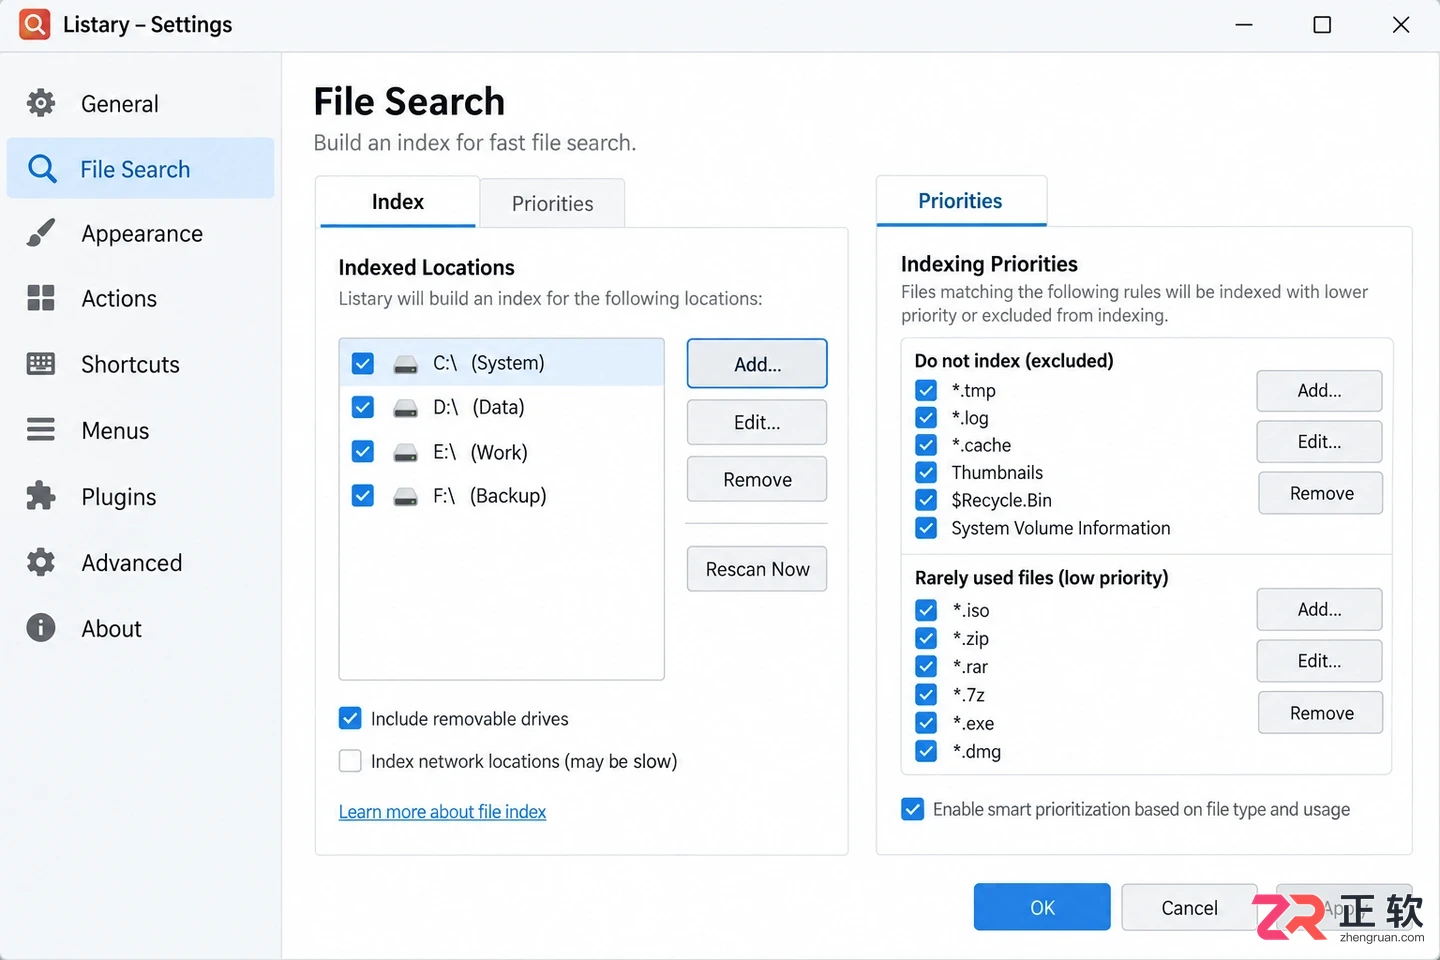Open Learn more about file index link

[x=442, y=812]
